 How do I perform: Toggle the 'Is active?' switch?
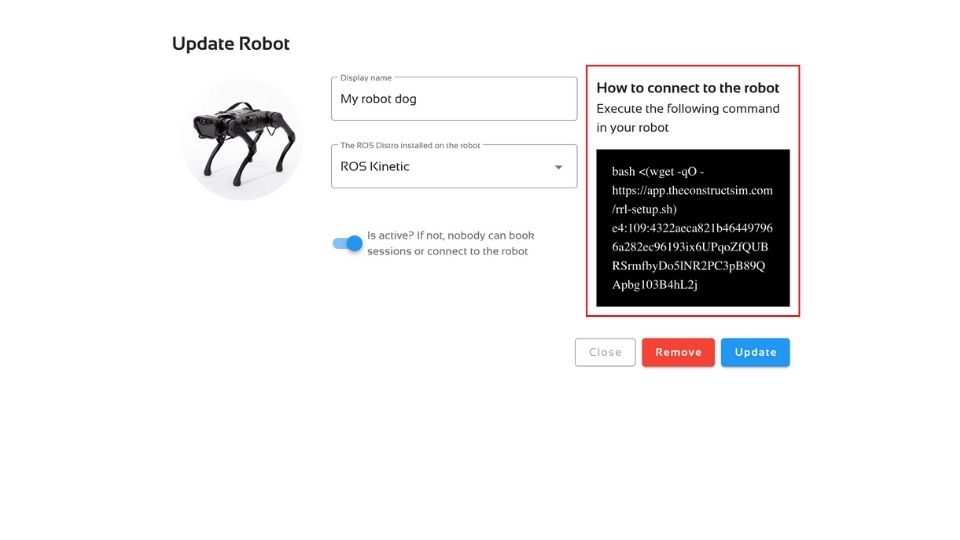click(x=348, y=244)
